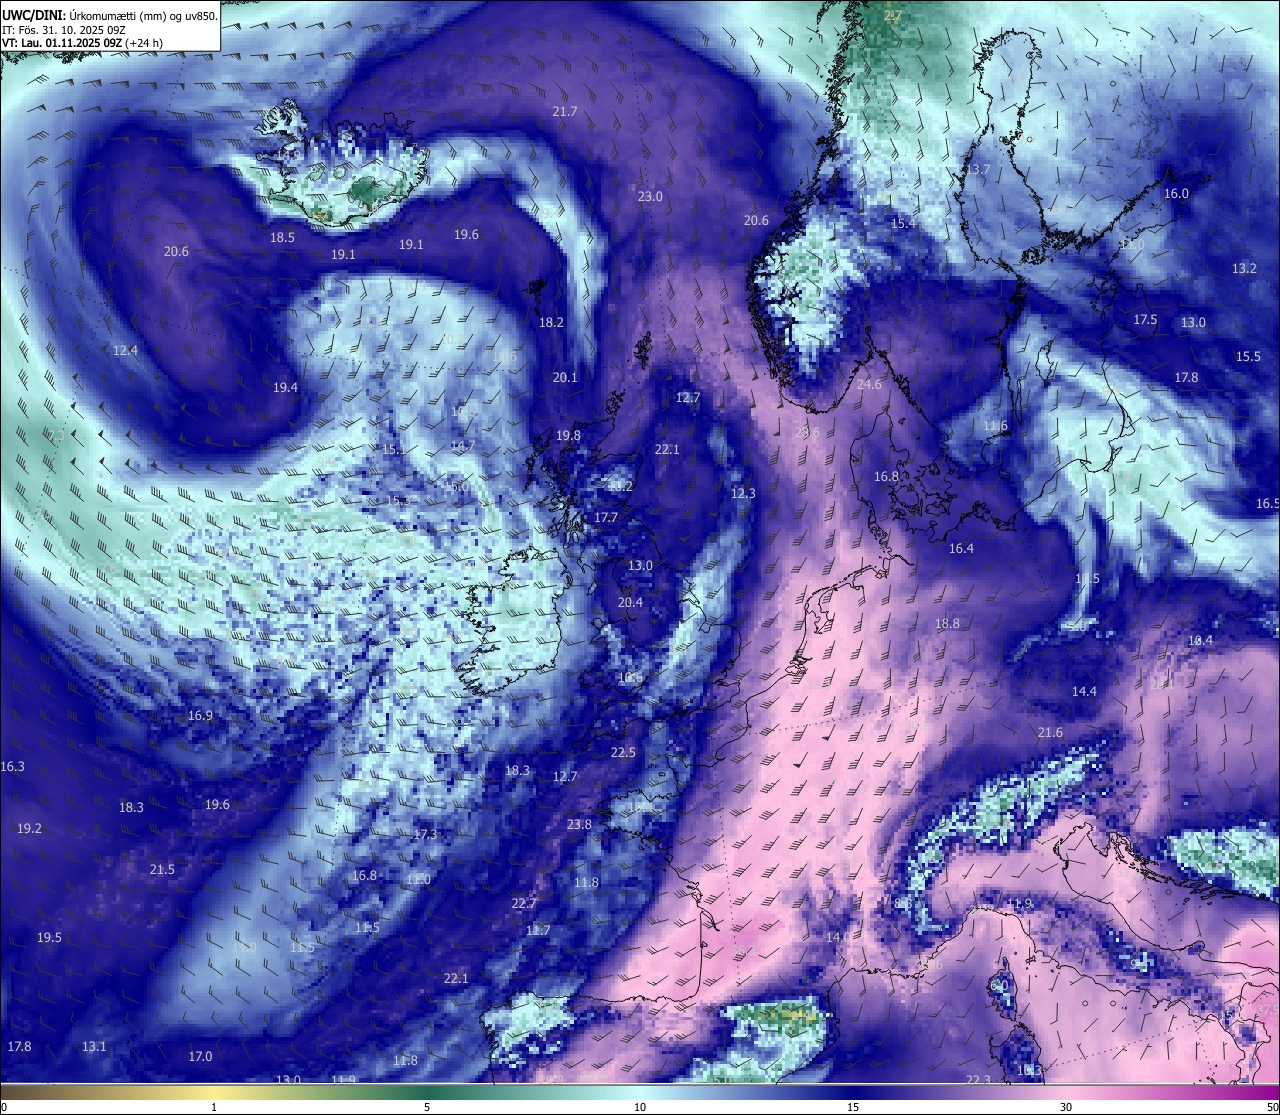Screen dimensions: 1280x1115
Task: Click the 22.7 value label
Action: click(x=524, y=903)
